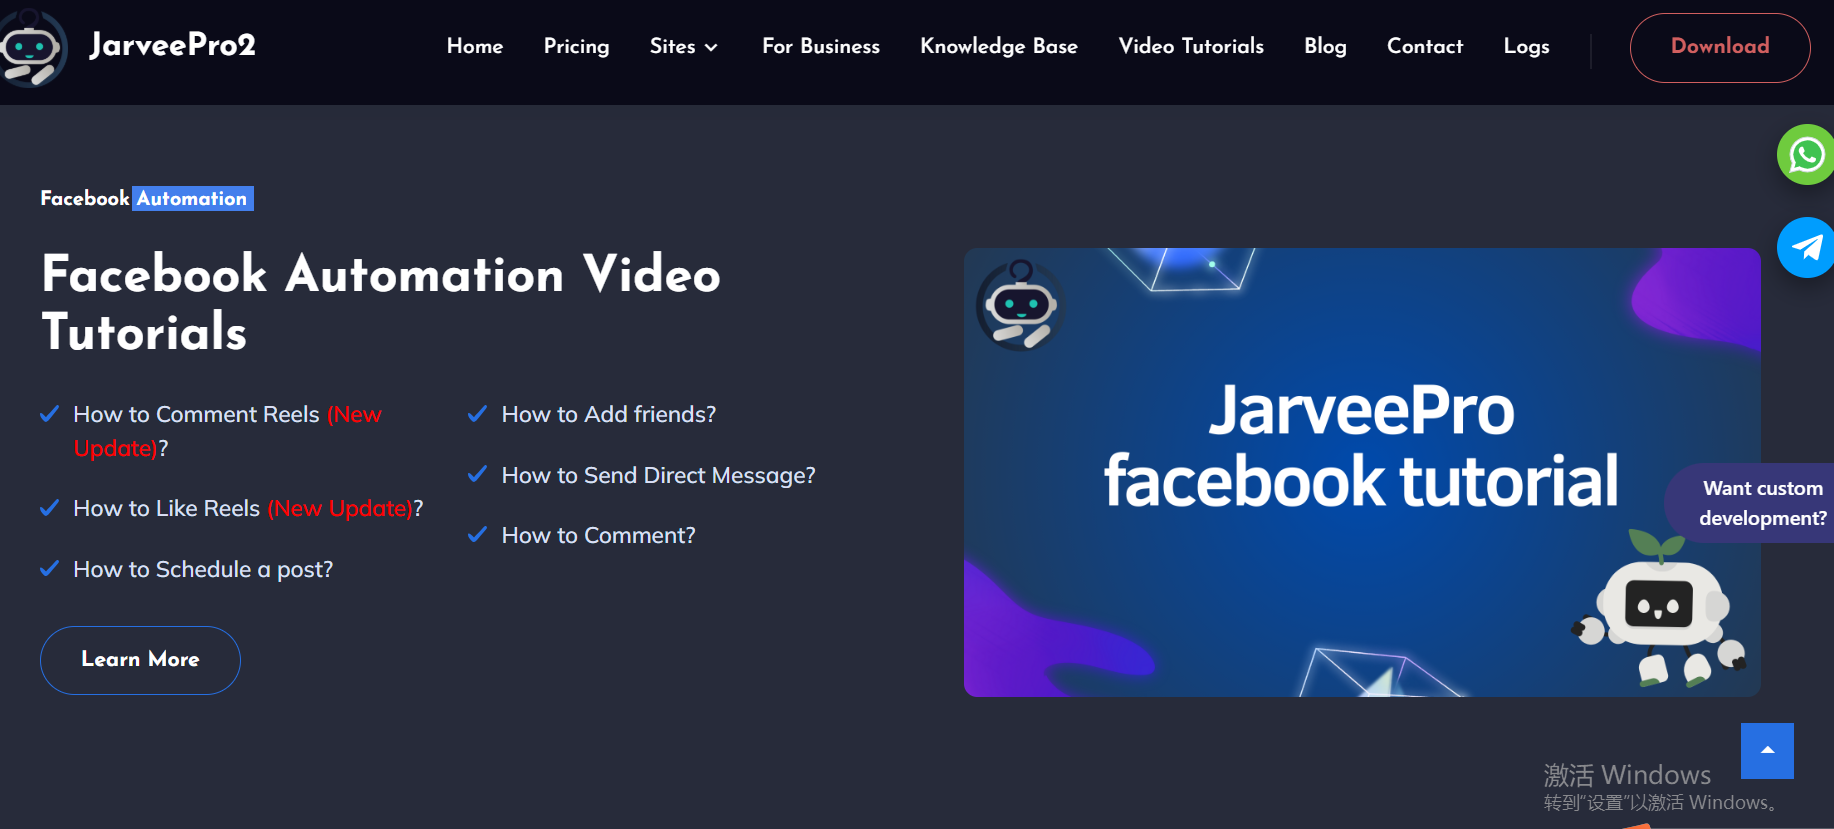Play the JarveePro facebook tutorial video
Viewport: 1834px width, 829px height.
click(1362, 472)
